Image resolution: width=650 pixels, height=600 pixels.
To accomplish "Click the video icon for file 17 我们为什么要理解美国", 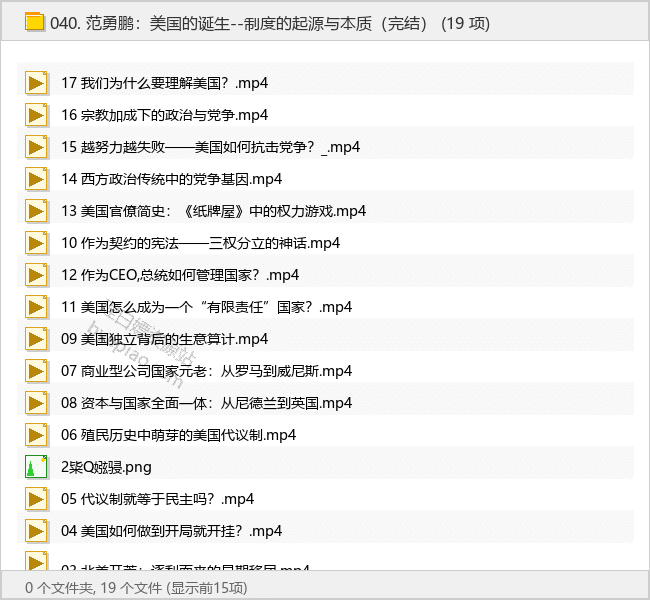I will (36, 83).
